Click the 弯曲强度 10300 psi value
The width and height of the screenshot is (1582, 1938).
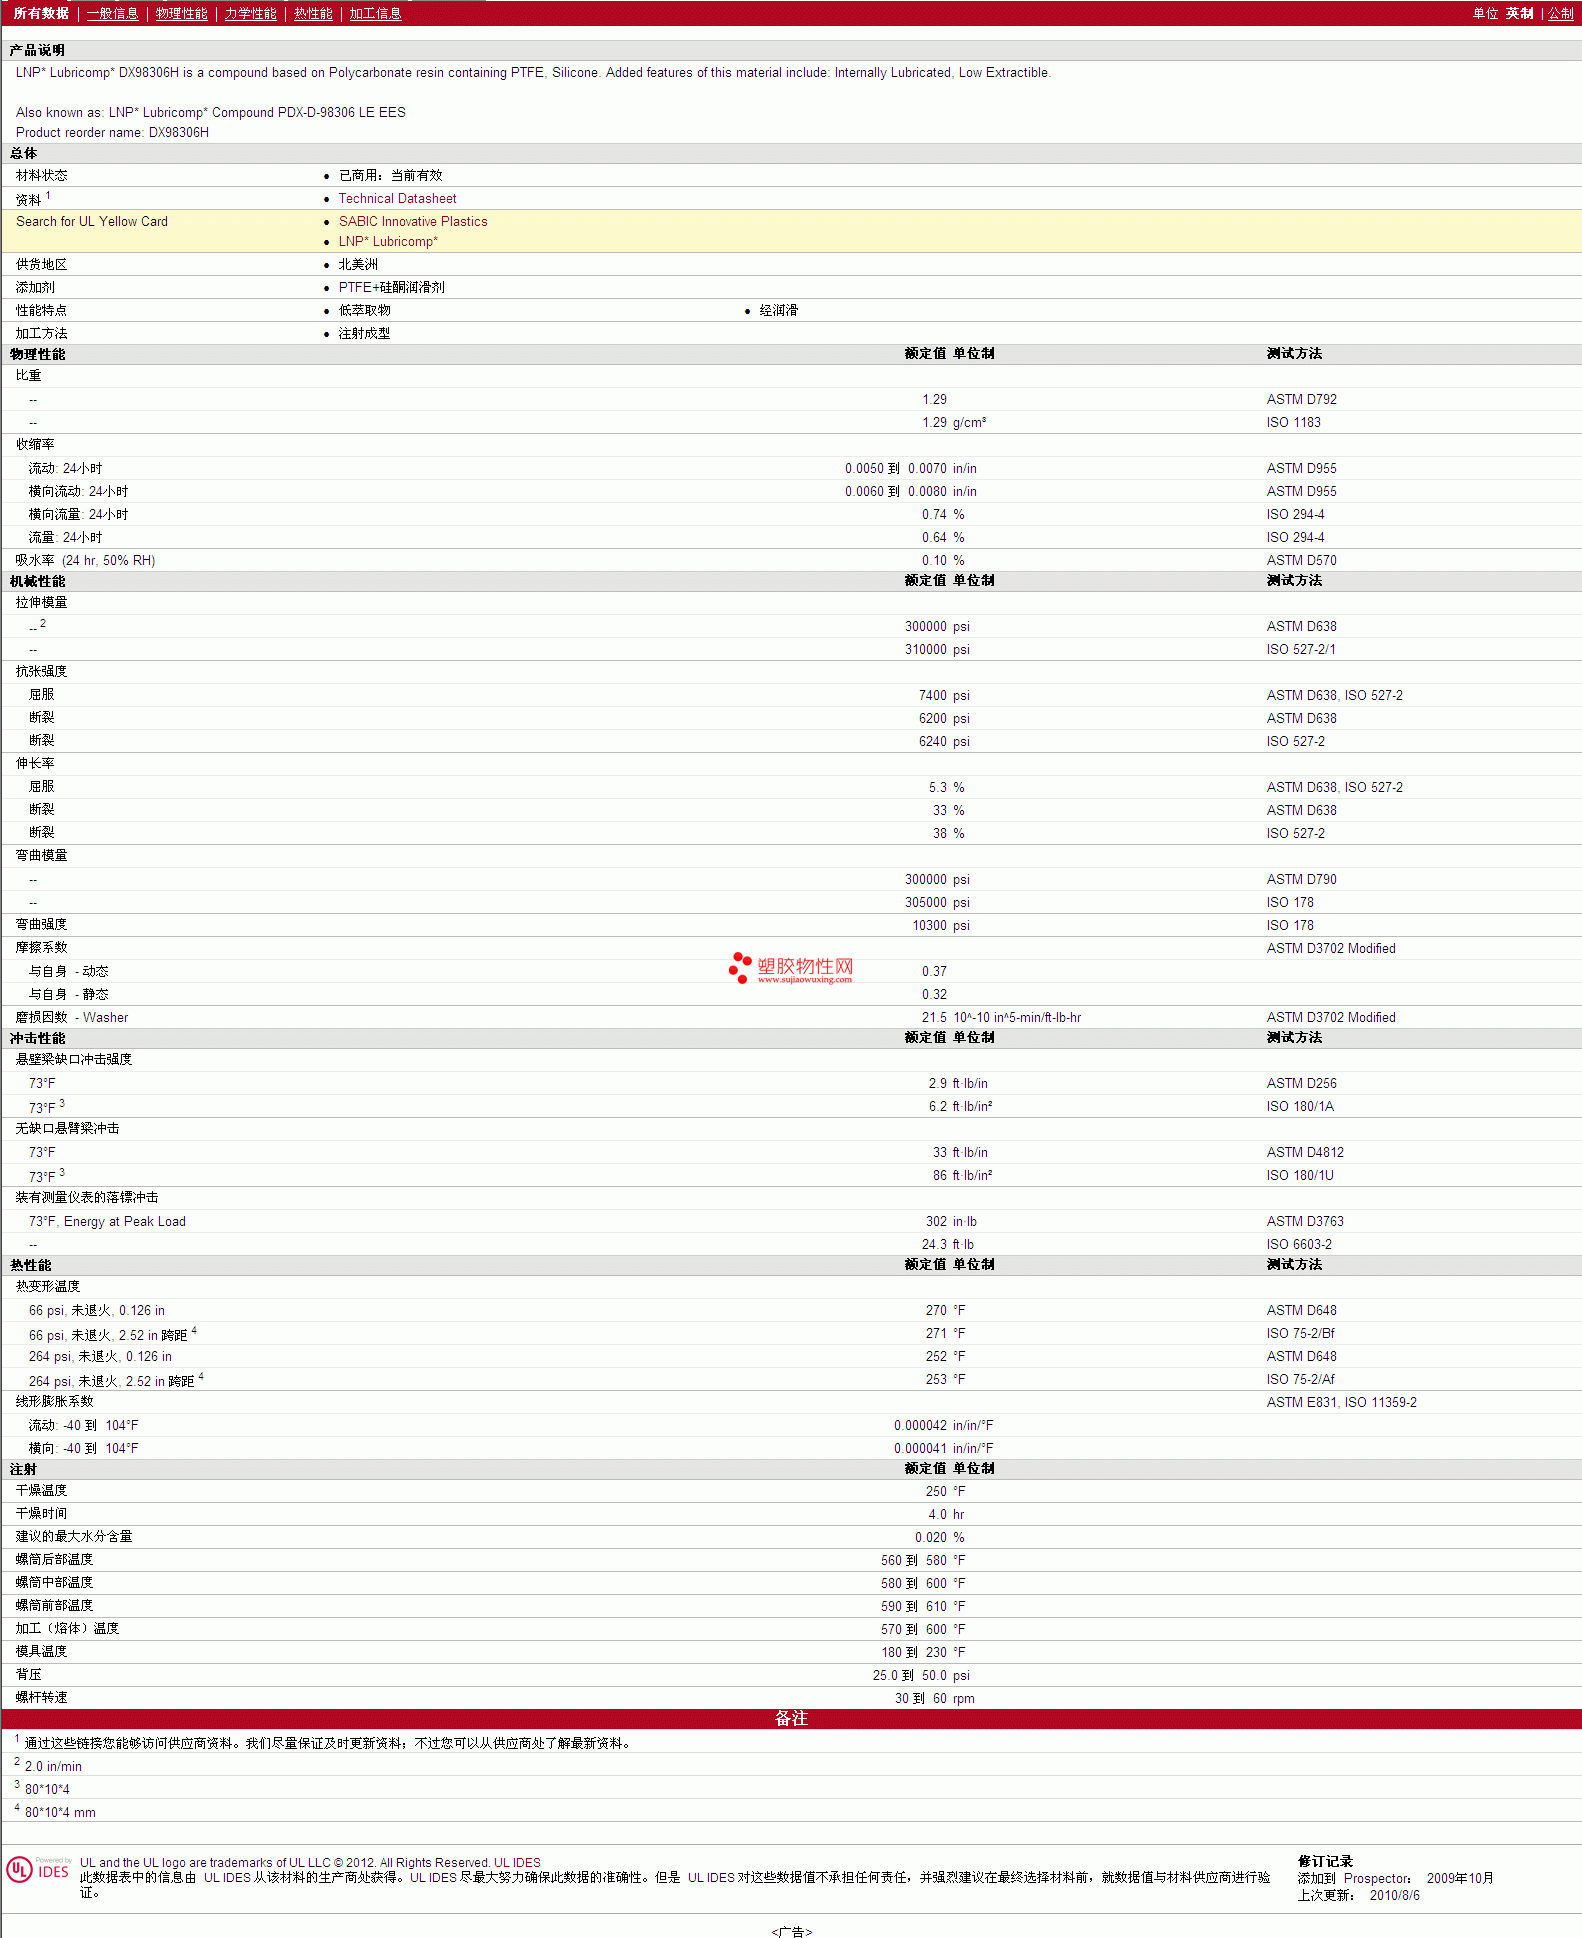pyautogui.click(x=941, y=926)
